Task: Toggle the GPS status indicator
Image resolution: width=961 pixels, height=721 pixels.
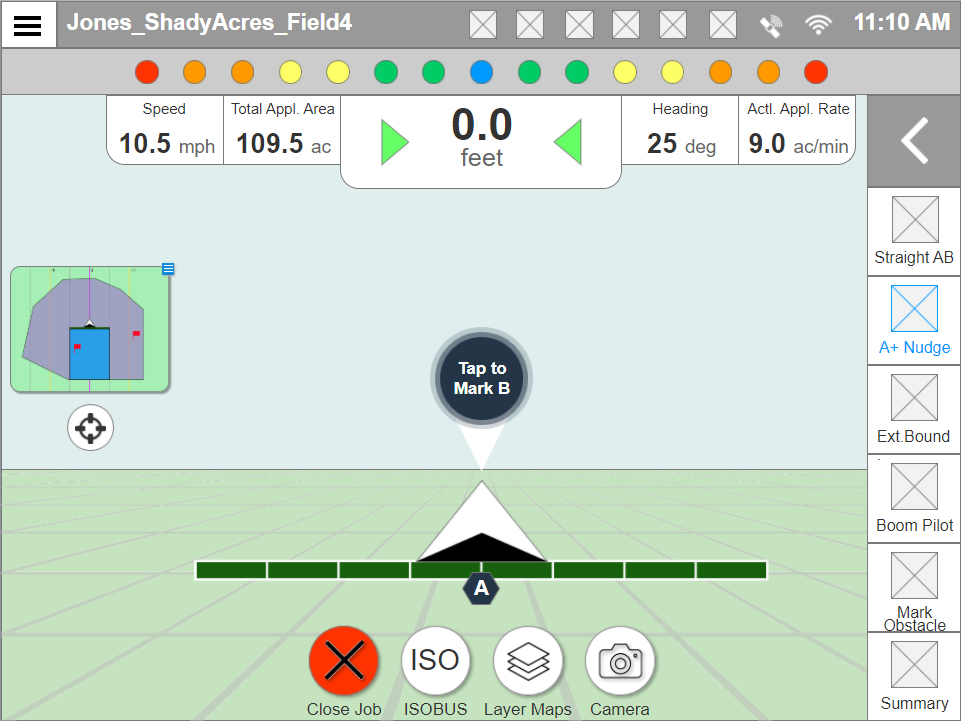Action: (770, 24)
